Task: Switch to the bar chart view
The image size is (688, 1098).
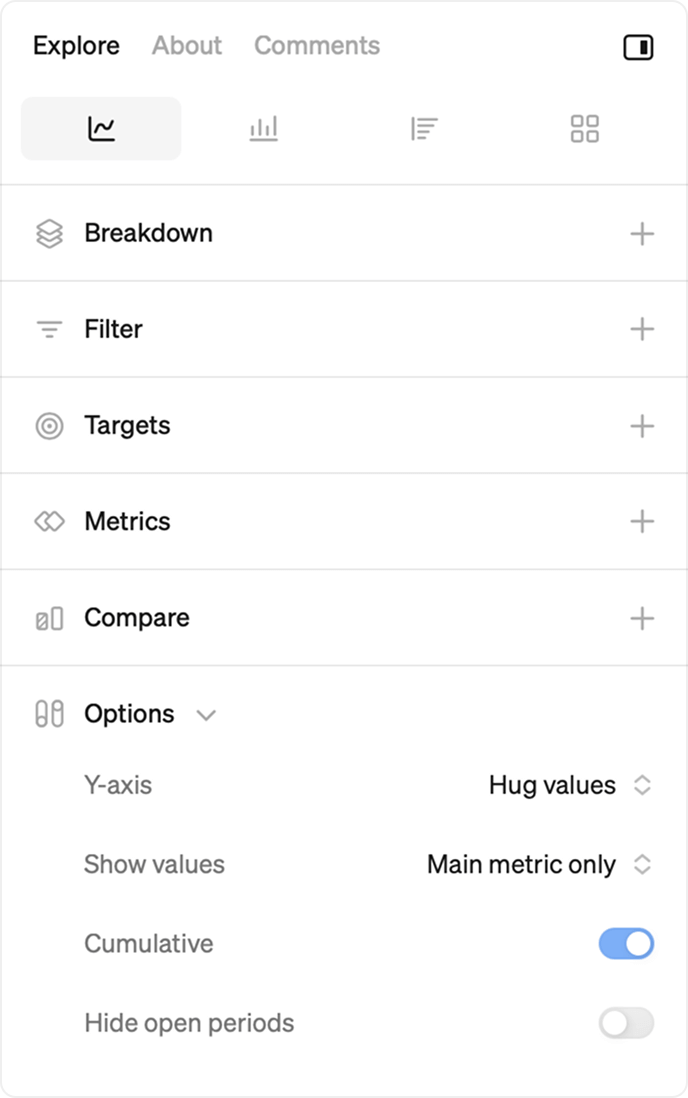Action: coord(263,129)
